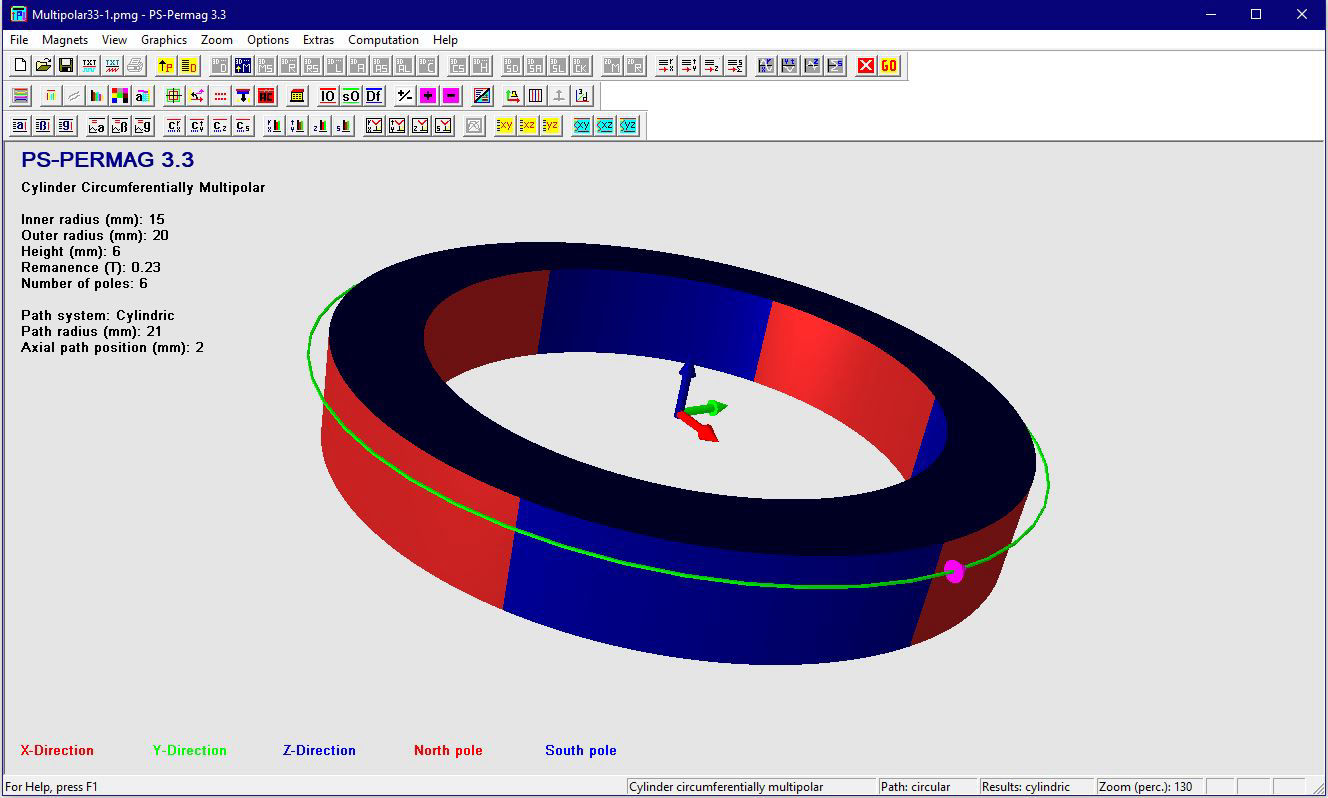Click the blue 3D M magnet icon
The image size is (1328, 798).
243,66
